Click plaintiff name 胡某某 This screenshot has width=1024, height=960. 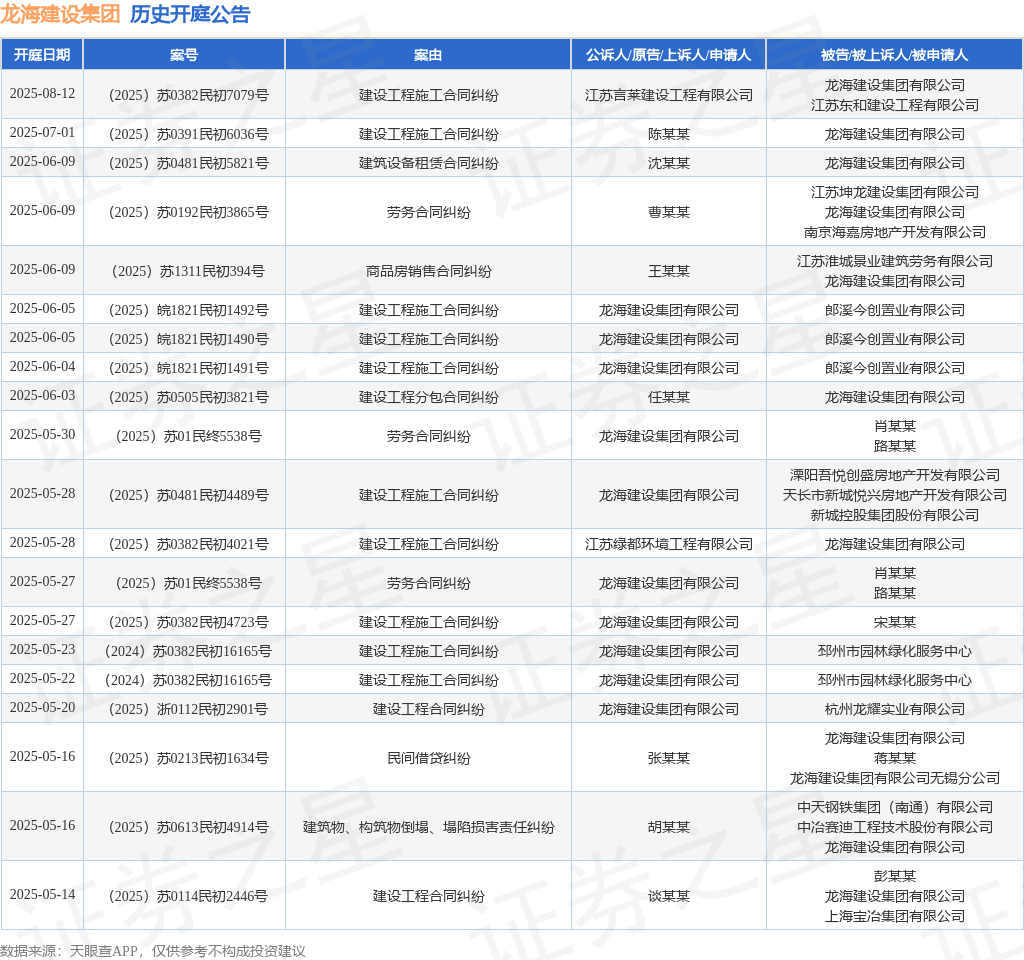[x=669, y=827]
